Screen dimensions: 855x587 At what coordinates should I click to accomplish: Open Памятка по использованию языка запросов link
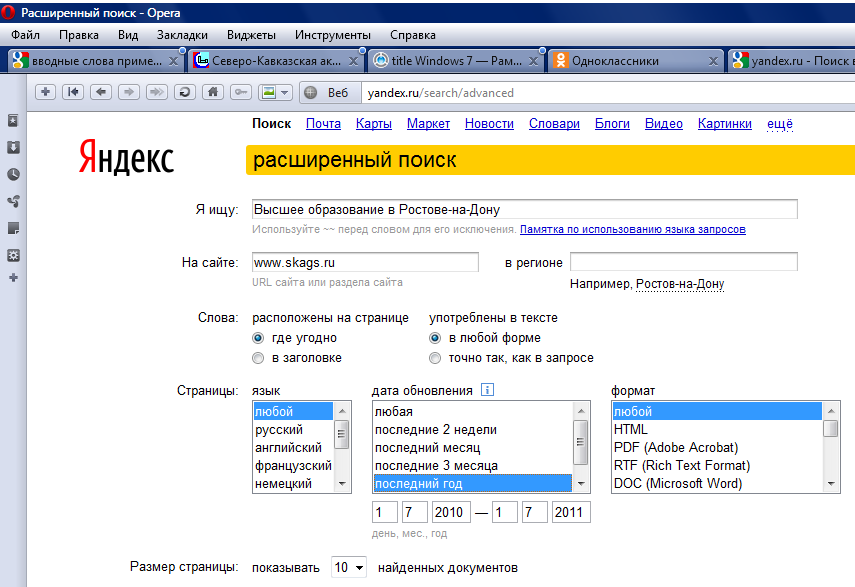[x=633, y=229]
